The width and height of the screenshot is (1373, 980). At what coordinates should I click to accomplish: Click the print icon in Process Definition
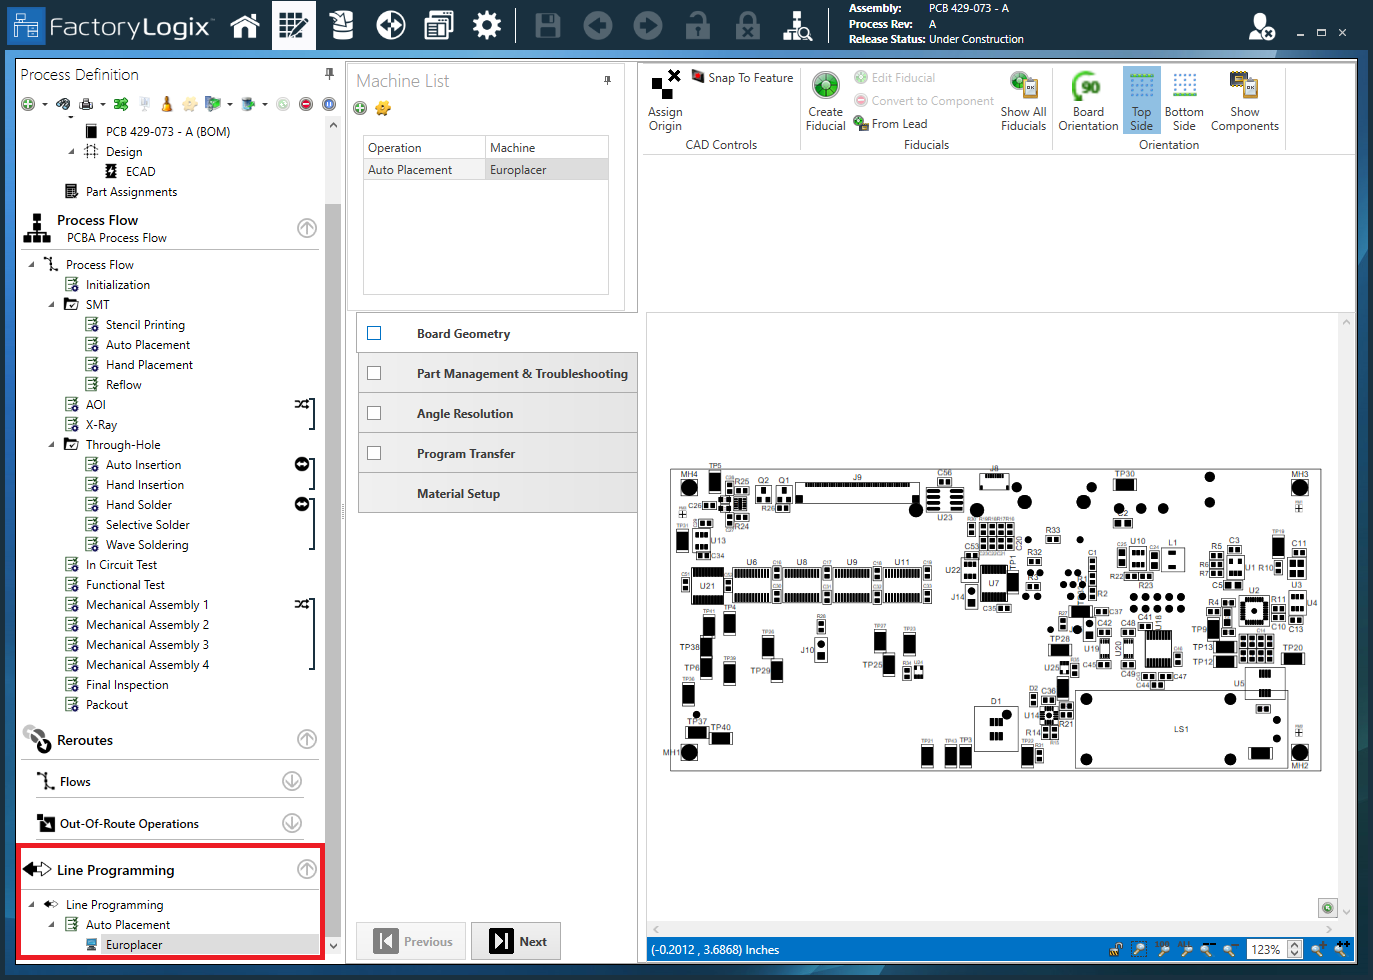[86, 103]
